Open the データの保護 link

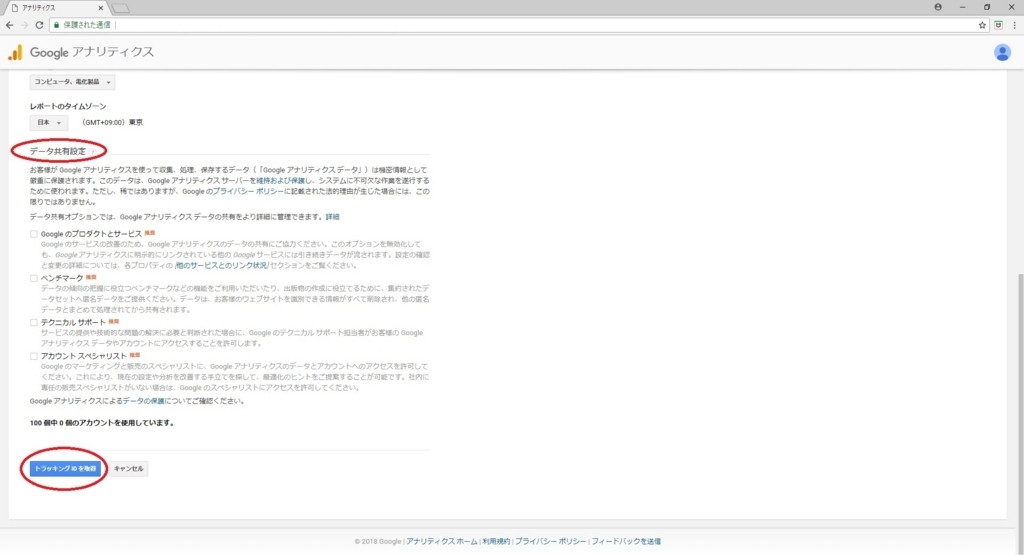click(144, 402)
